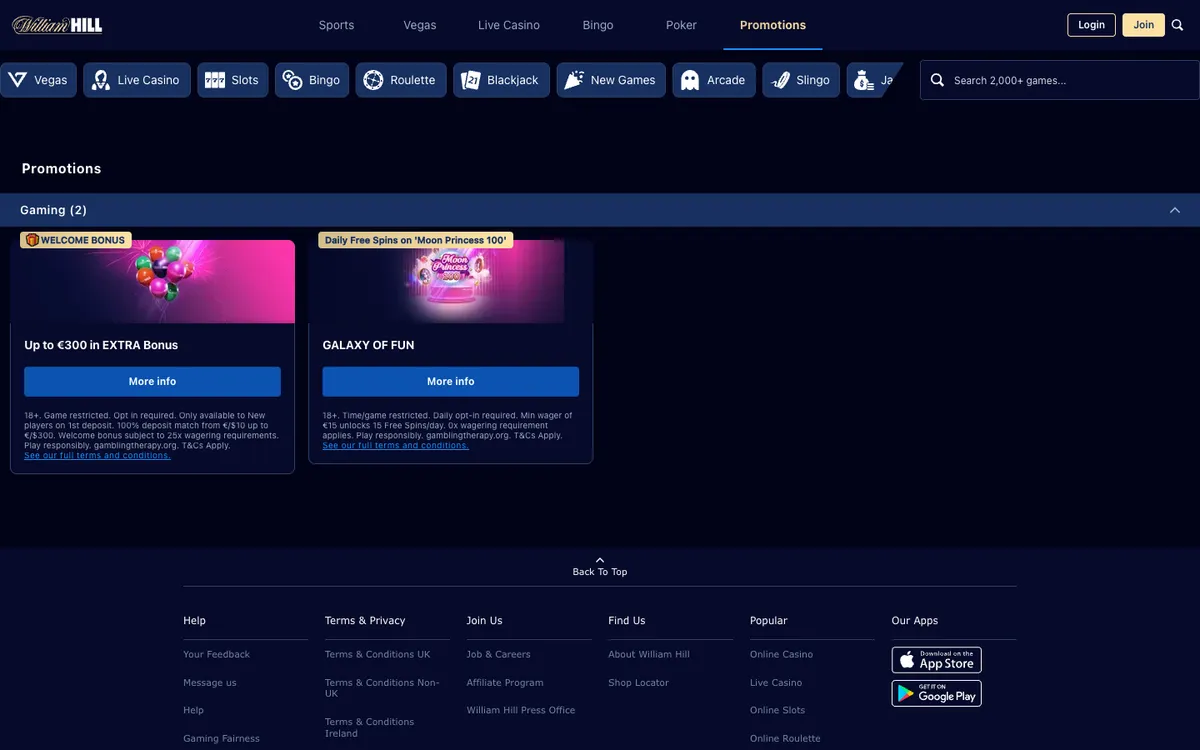Click the Blackjack cards icon

(x=471, y=80)
